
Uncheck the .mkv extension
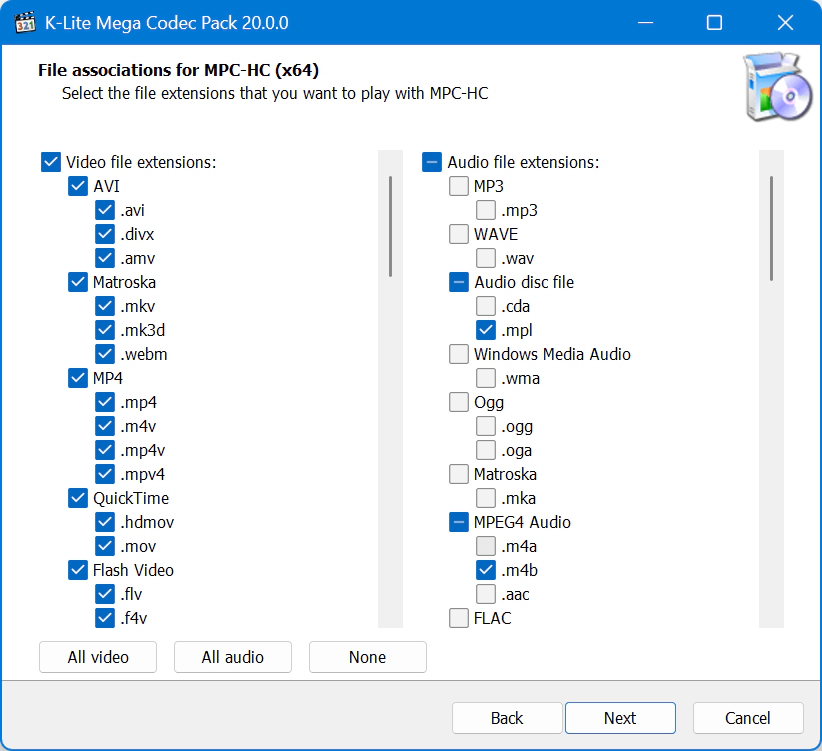tap(105, 306)
